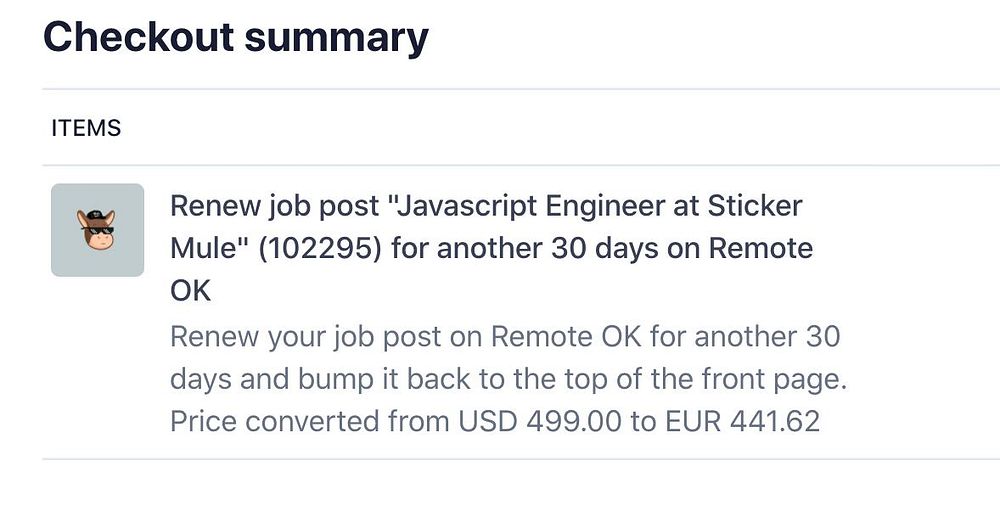Click the word "Checkout" in the heading
Screen dimensions: 1000x523
point(137,38)
